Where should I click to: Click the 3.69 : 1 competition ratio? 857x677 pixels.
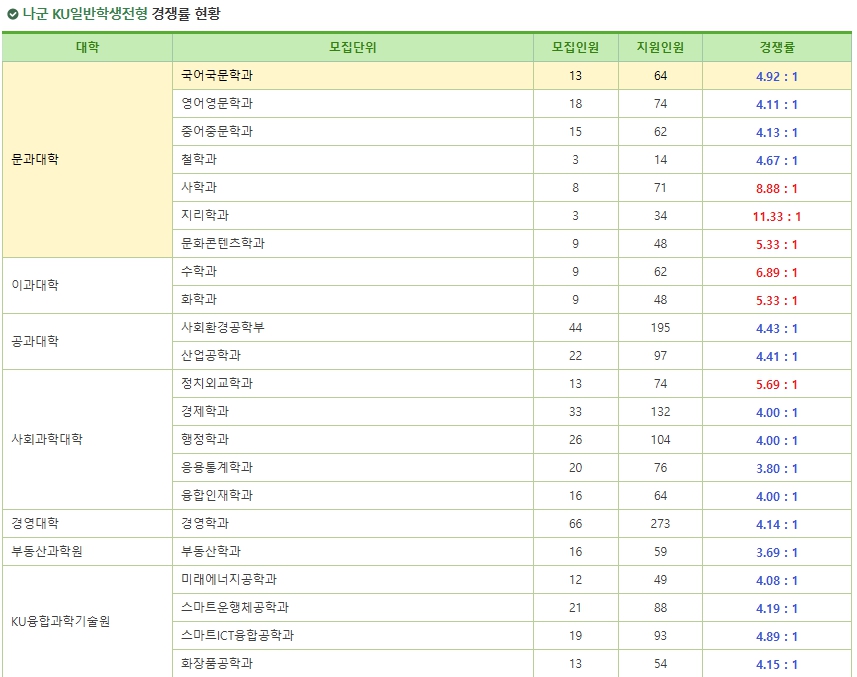pyautogui.click(x=777, y=553)
